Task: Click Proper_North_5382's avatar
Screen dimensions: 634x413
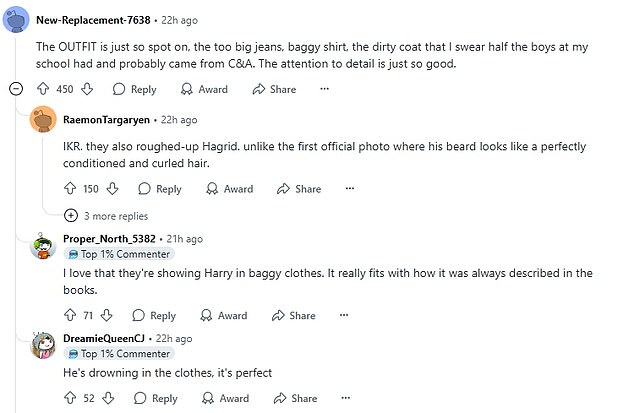Action: pos(43,247)
